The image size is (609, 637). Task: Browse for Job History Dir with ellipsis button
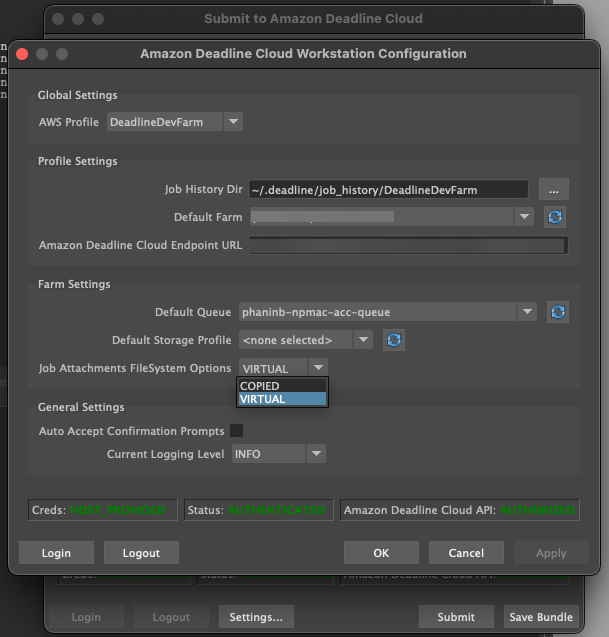pos(553,189)
